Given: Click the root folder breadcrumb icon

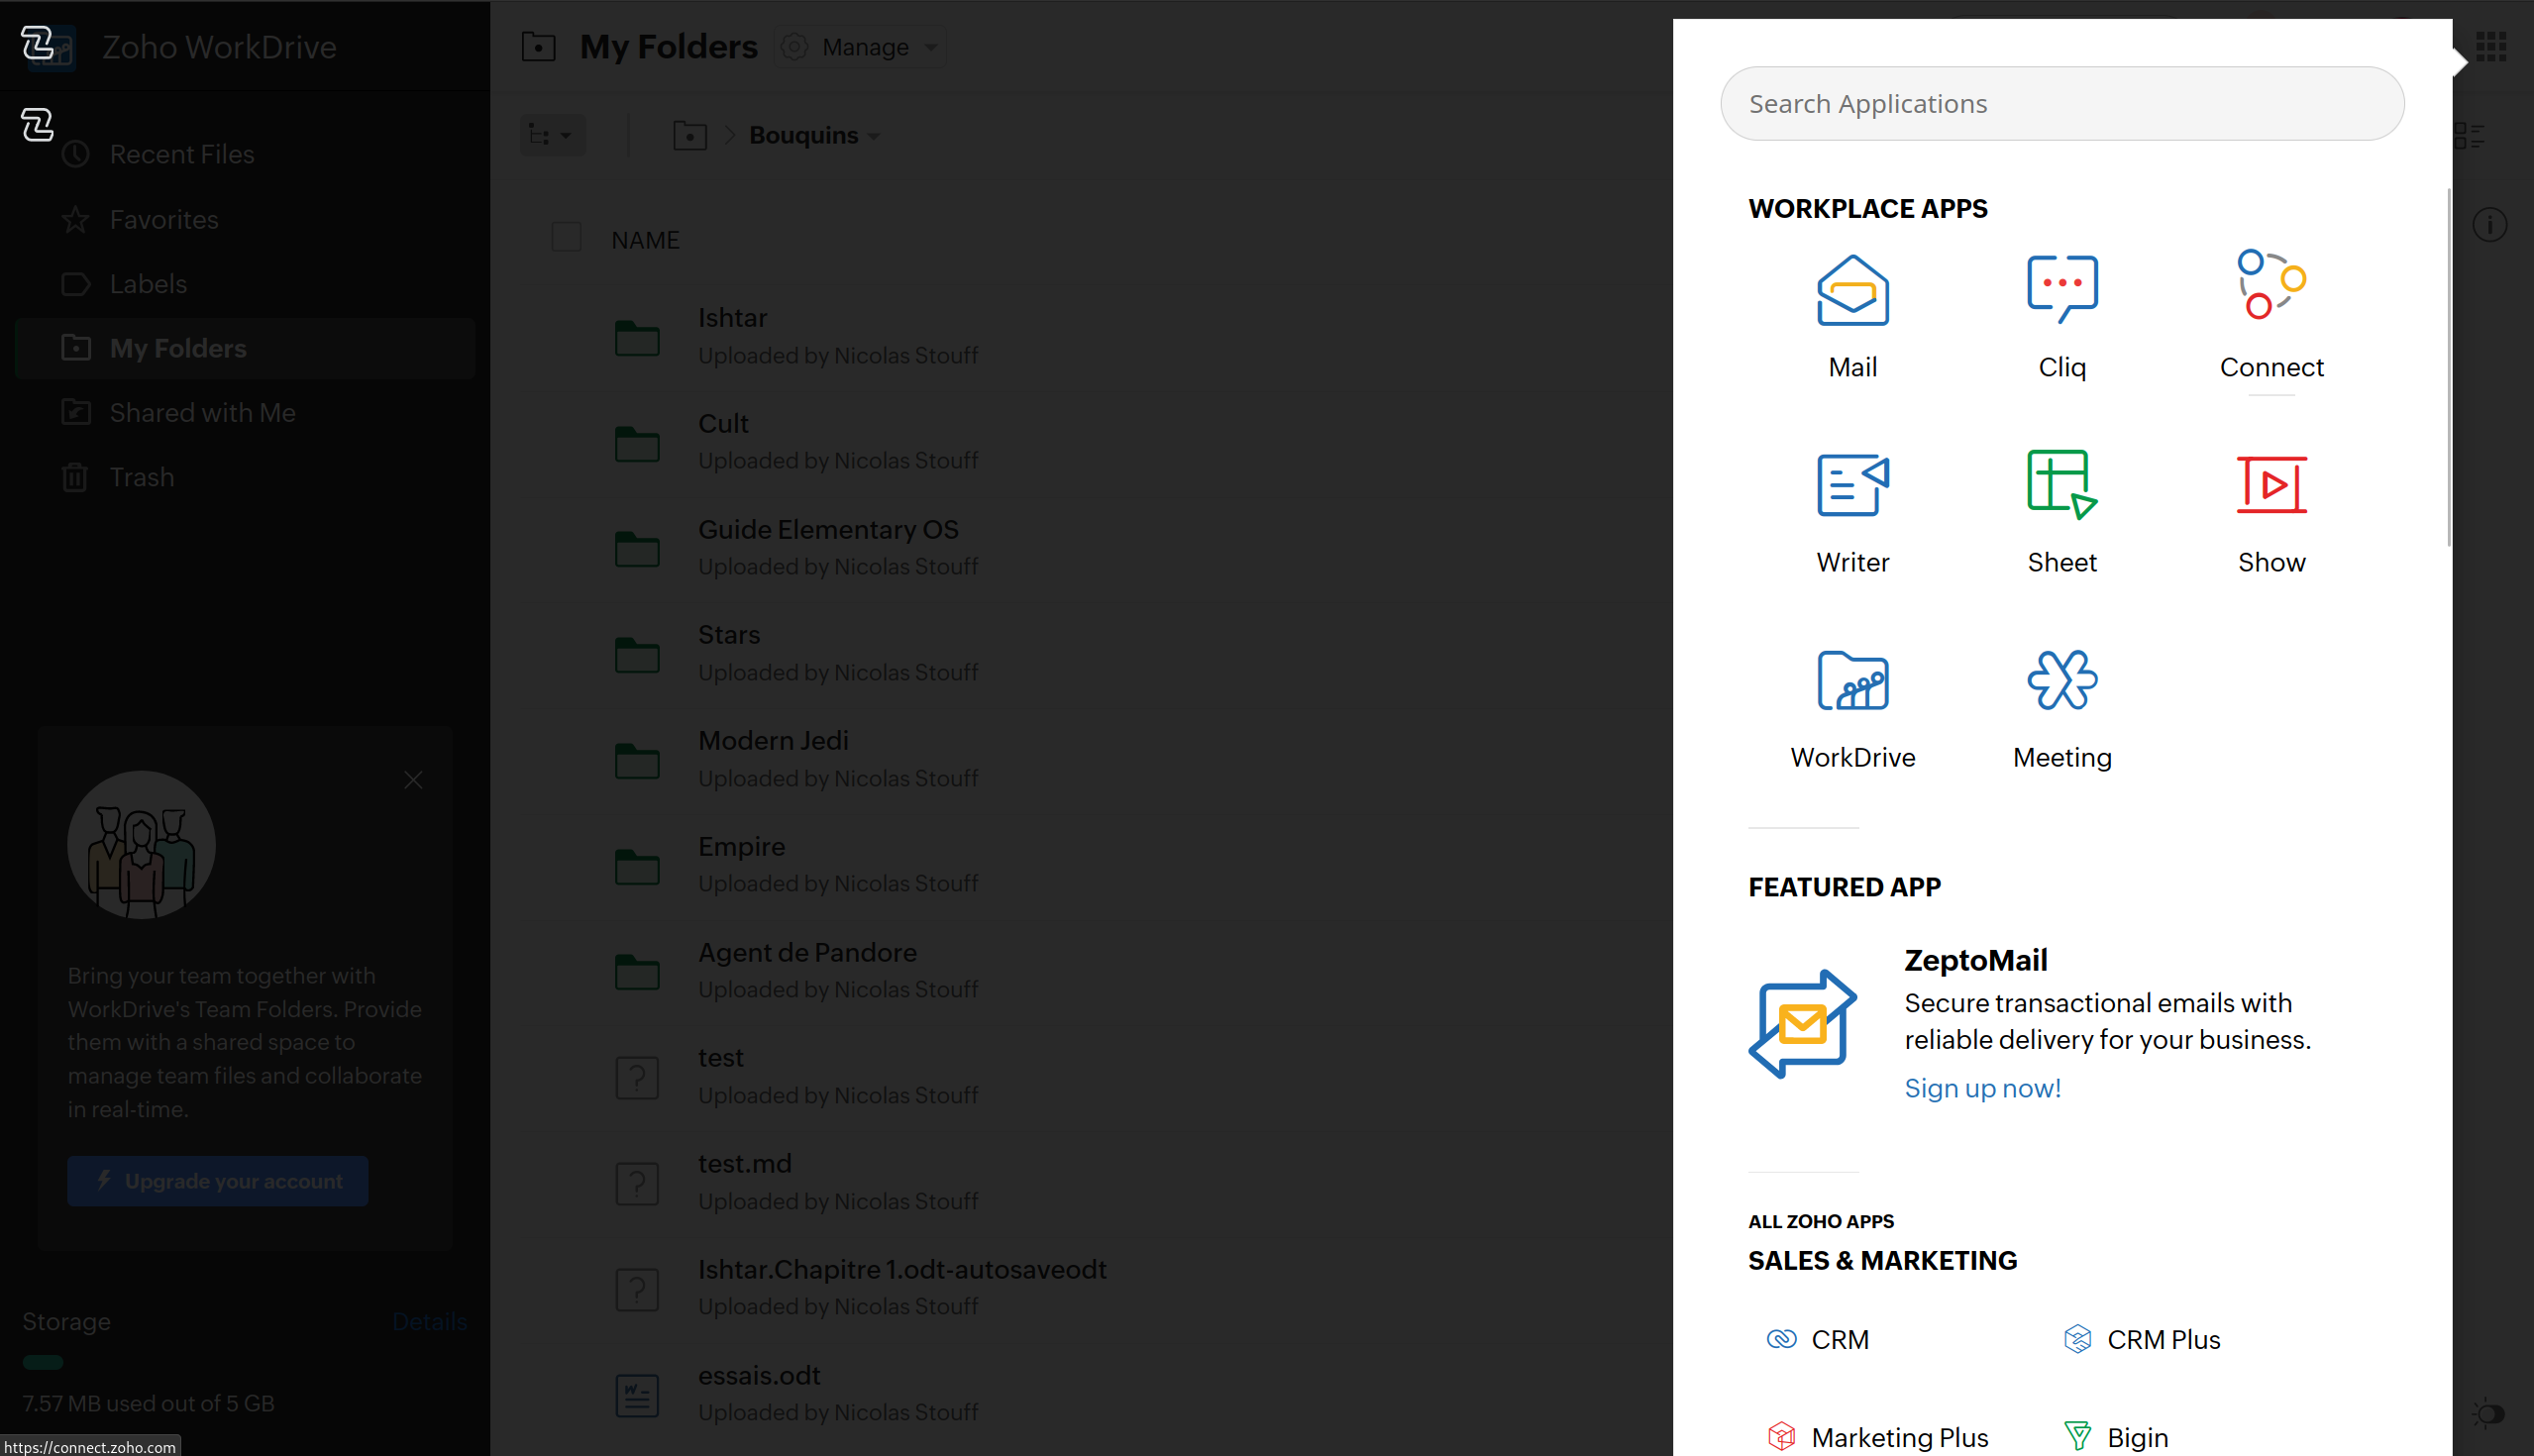Looking at the screenshot, I should click(689, 135).
